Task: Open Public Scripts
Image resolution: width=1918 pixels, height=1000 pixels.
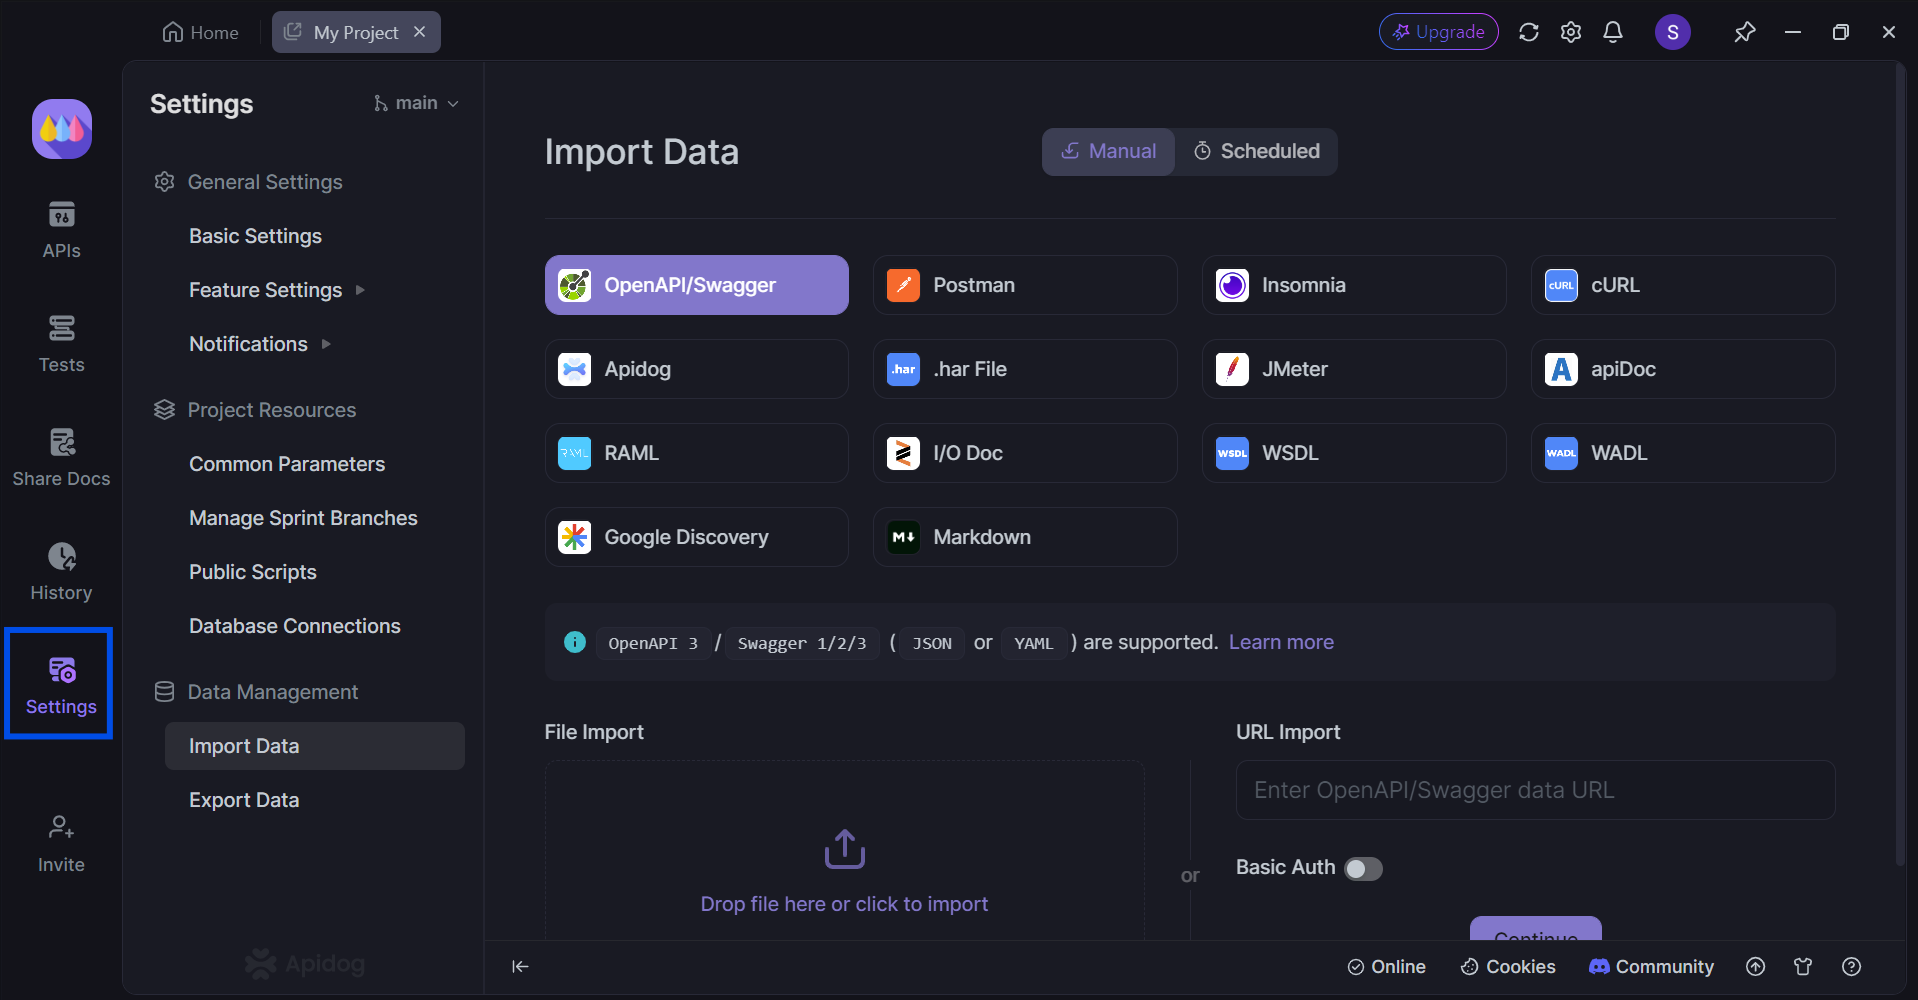Action: (253, 572)
